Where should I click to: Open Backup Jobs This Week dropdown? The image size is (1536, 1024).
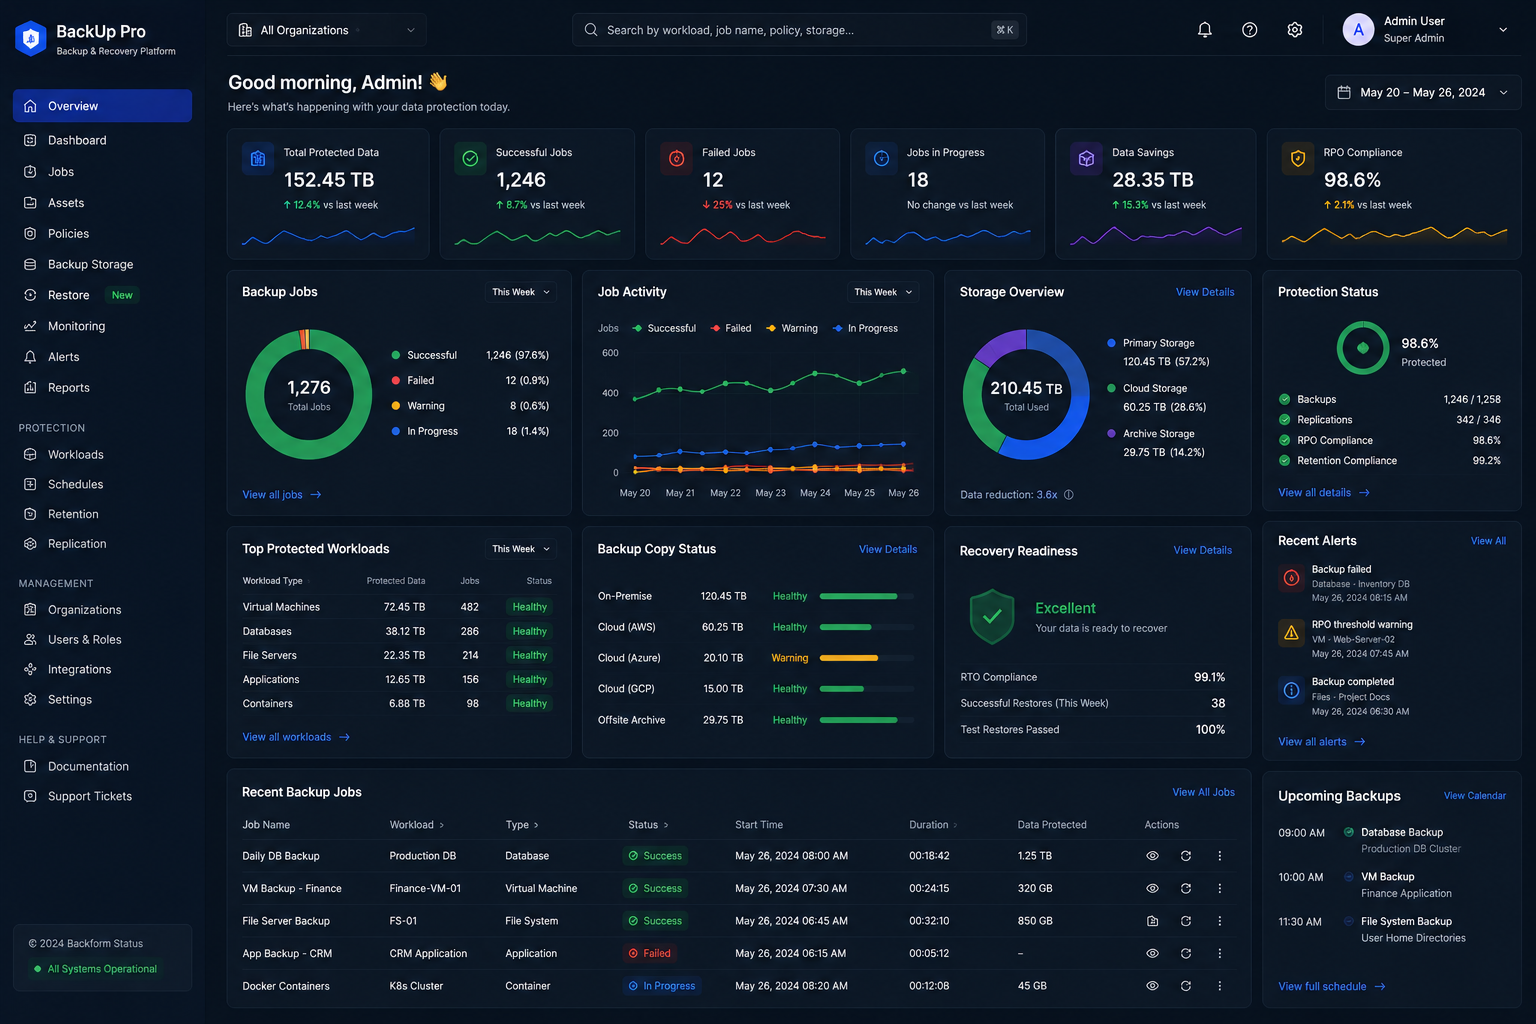[x=521, y=292]
